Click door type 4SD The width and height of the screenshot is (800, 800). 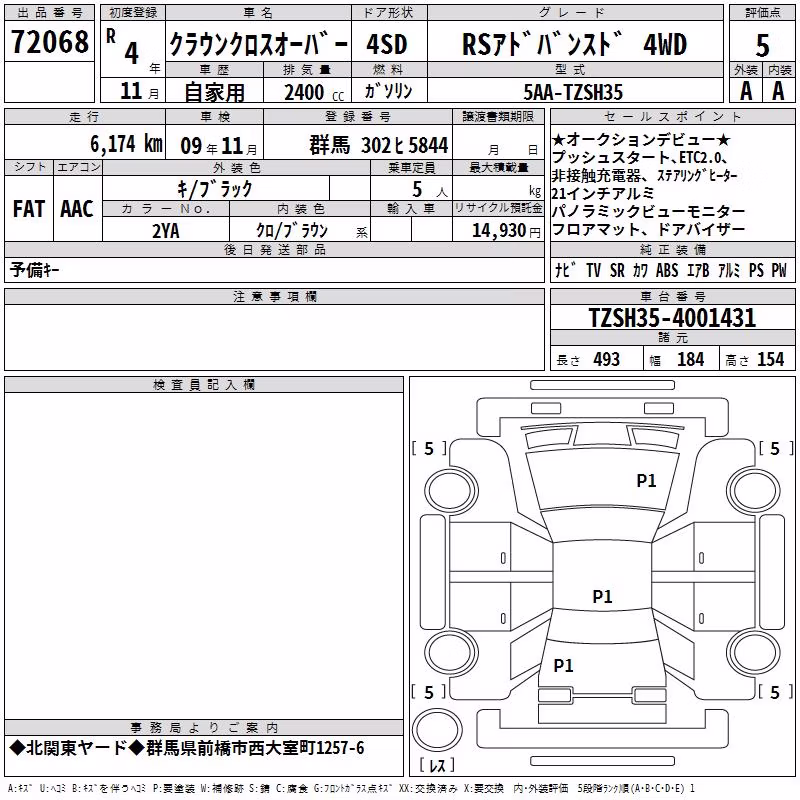(387, 44)
